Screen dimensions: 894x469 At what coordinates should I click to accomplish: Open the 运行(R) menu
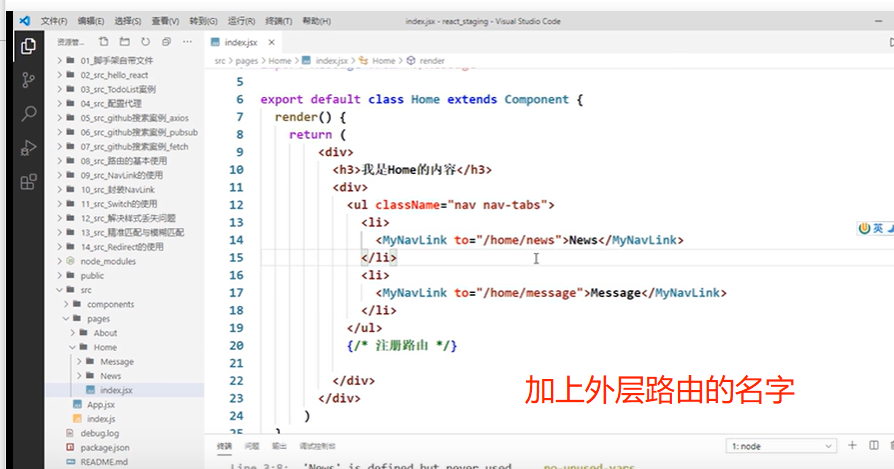tap(241, 21)
